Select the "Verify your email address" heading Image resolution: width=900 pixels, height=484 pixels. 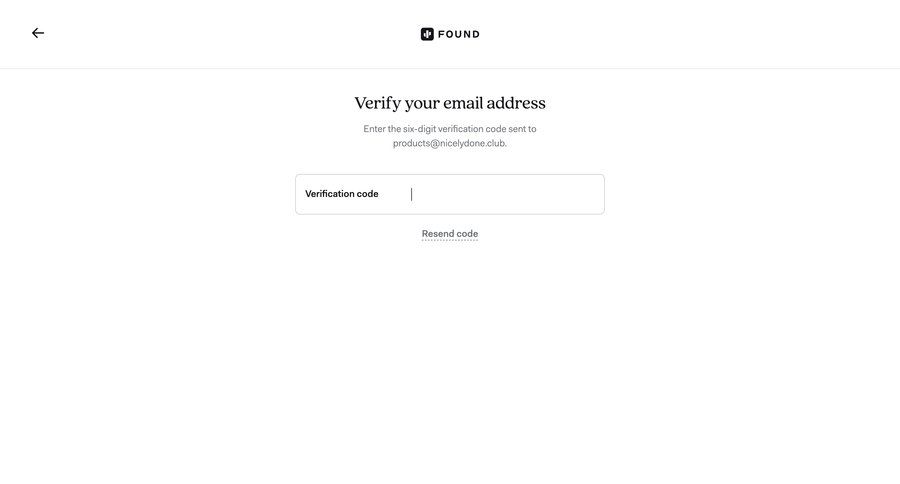coord(449,103)
